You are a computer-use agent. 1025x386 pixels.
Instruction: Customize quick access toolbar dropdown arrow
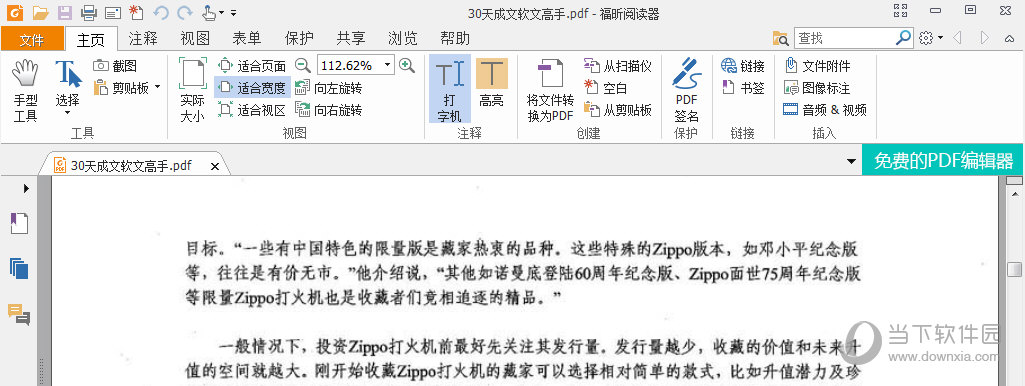234,12
